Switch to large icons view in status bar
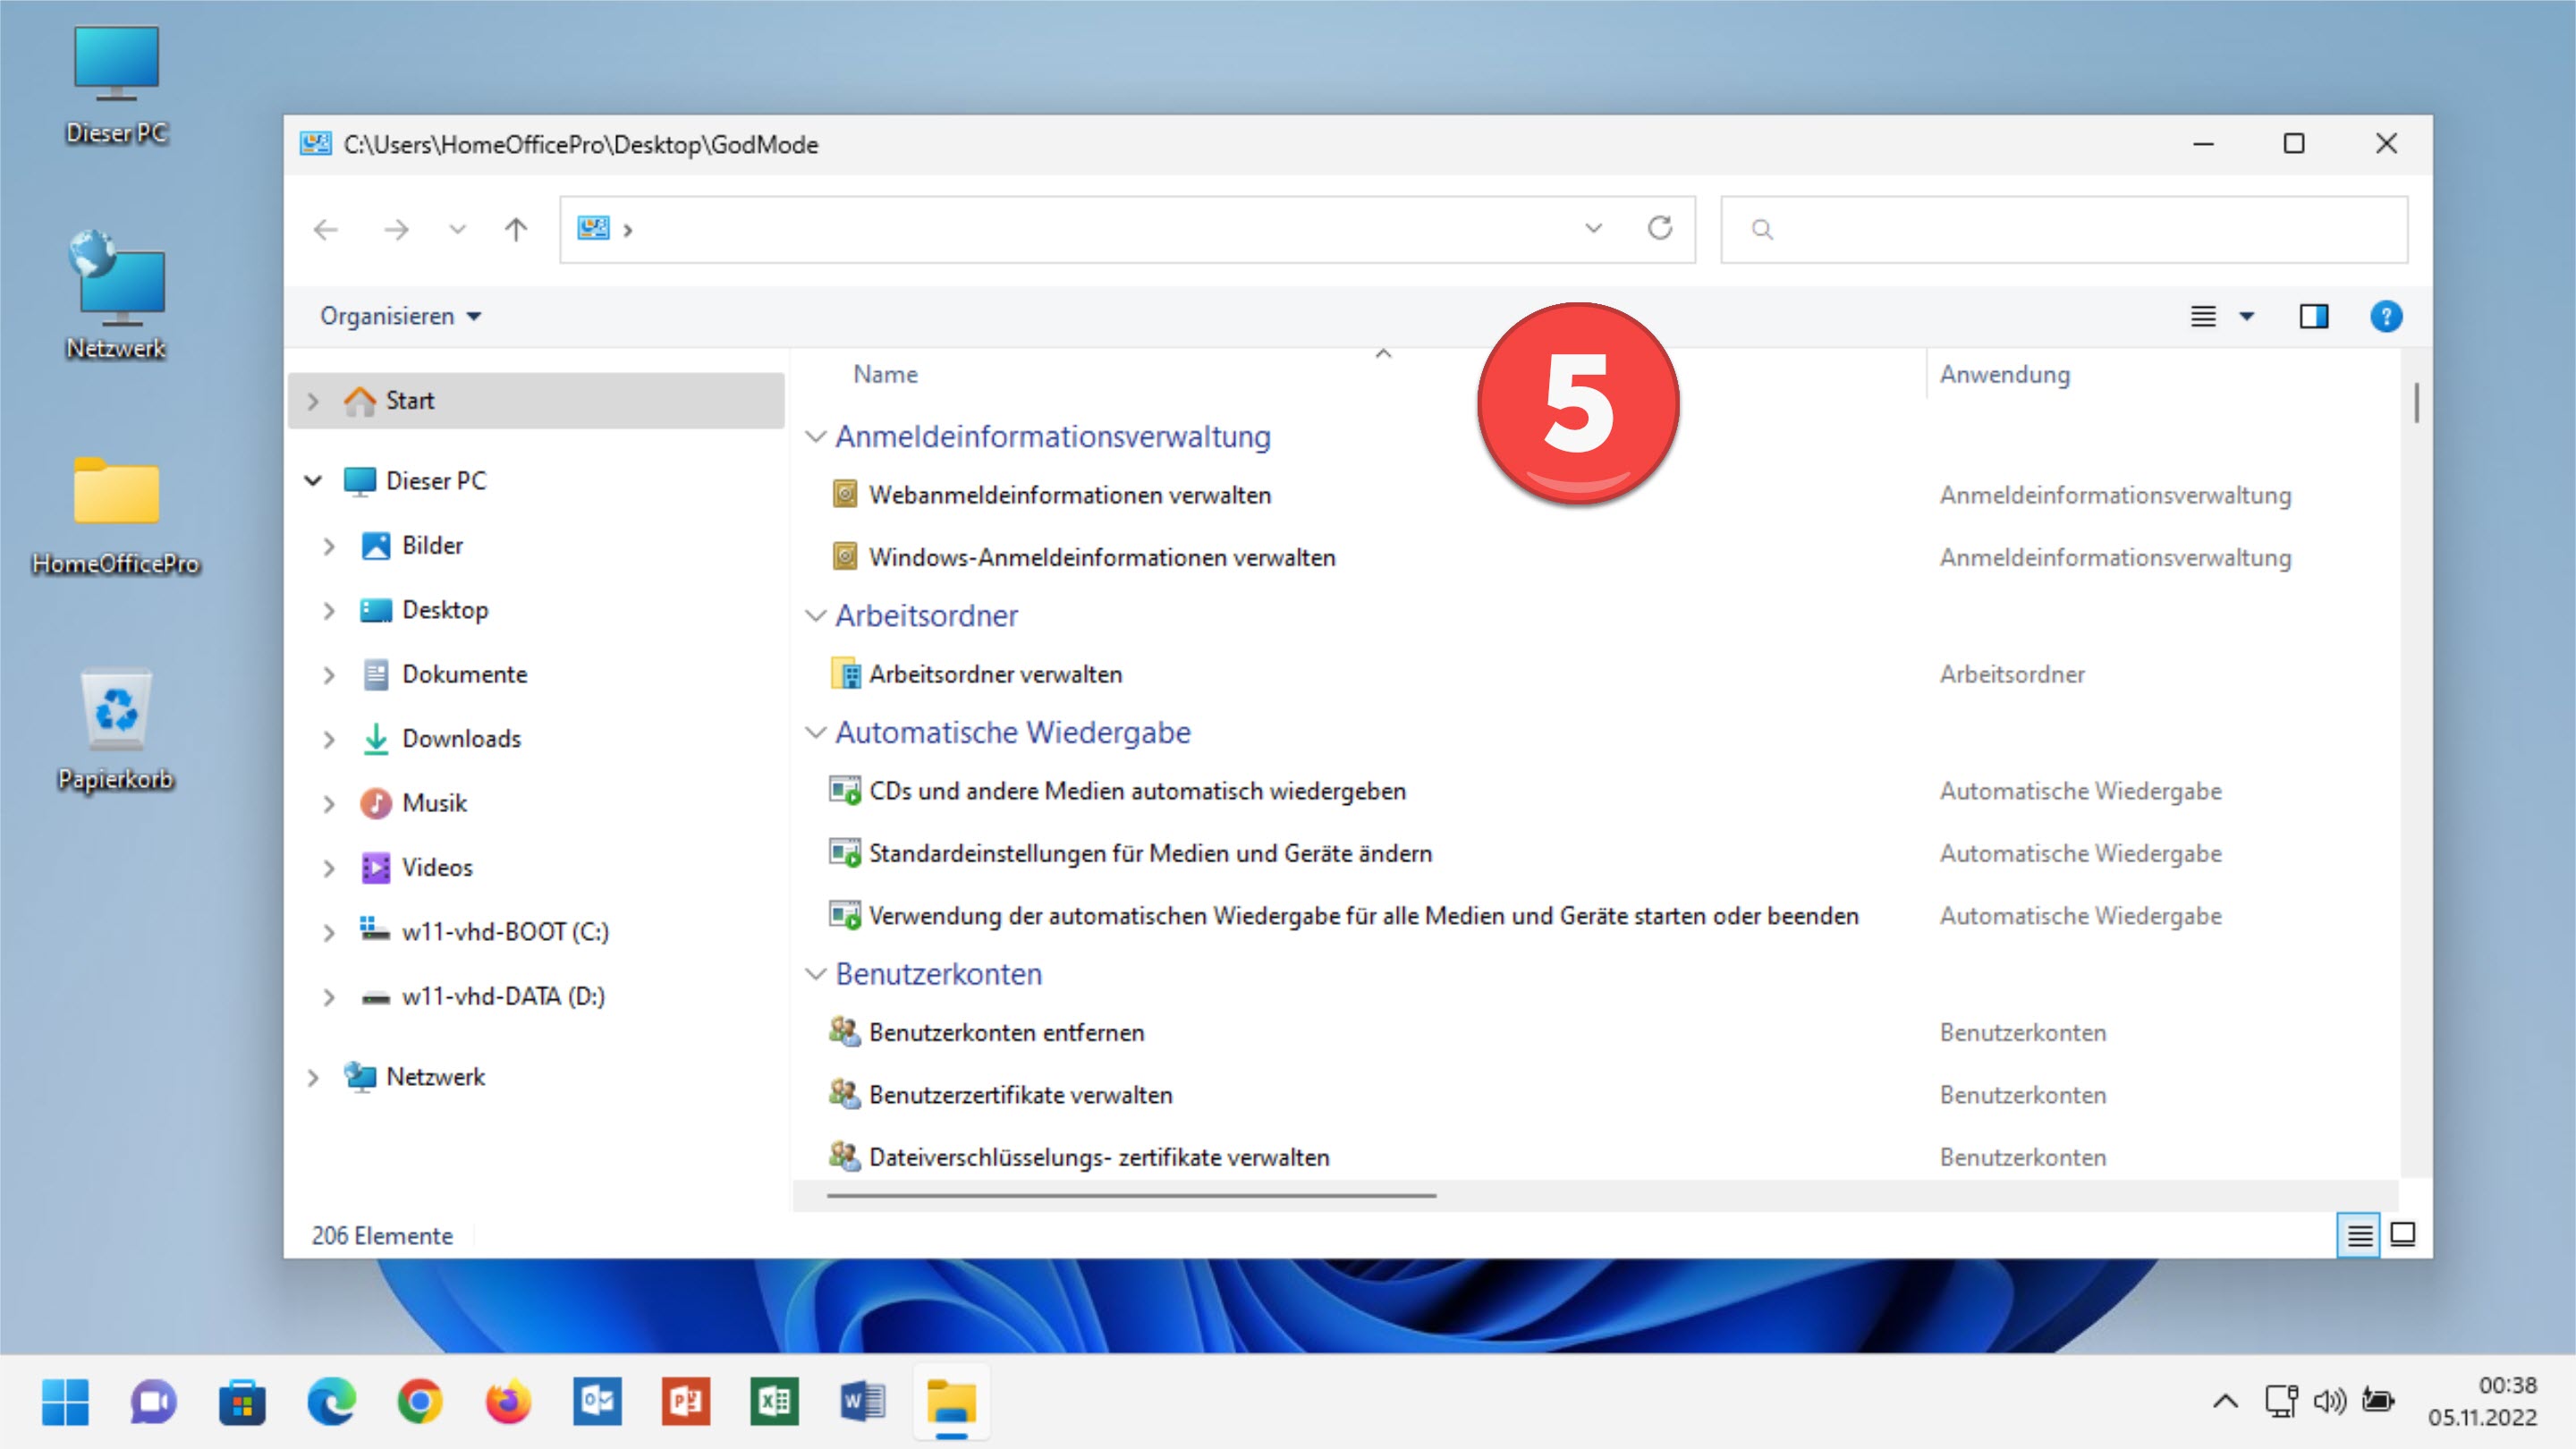The width and height of the screenshot is (2576, 1449). coord(2403,1236)
